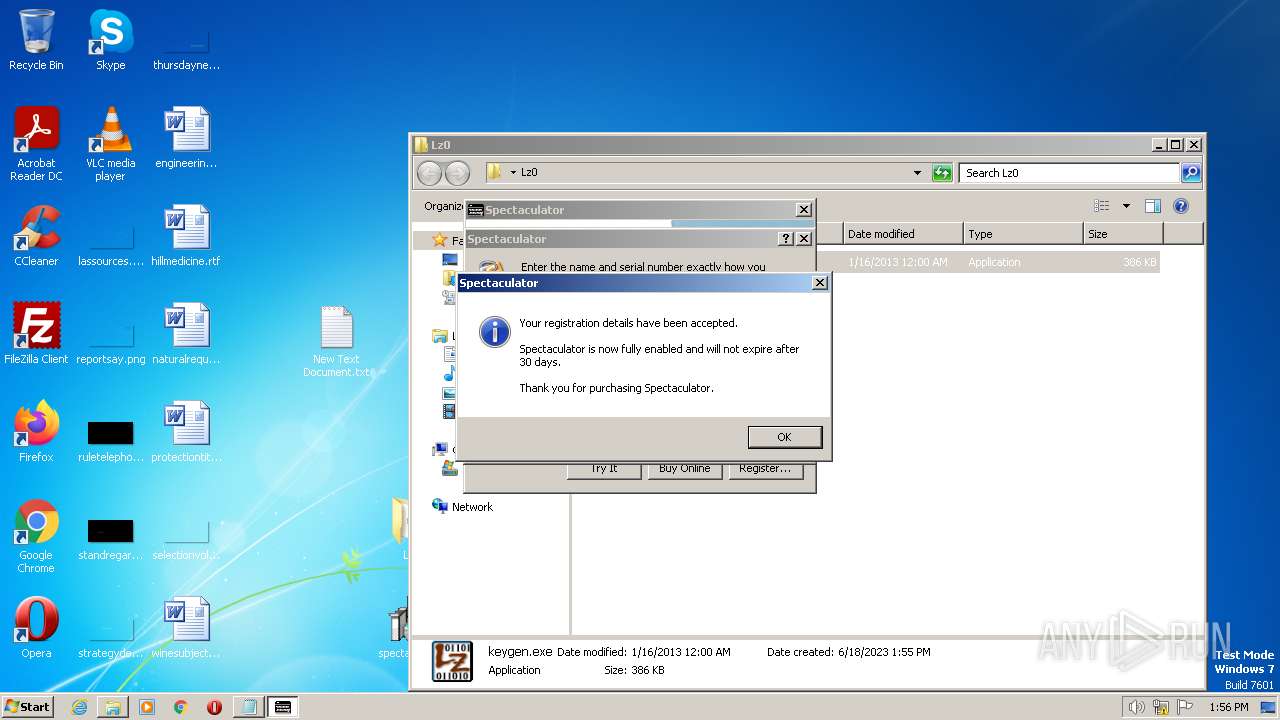1280x720 pixels.
Task: Click the keygen.exe icon in the details pane
Action: (x=452, y=662)
